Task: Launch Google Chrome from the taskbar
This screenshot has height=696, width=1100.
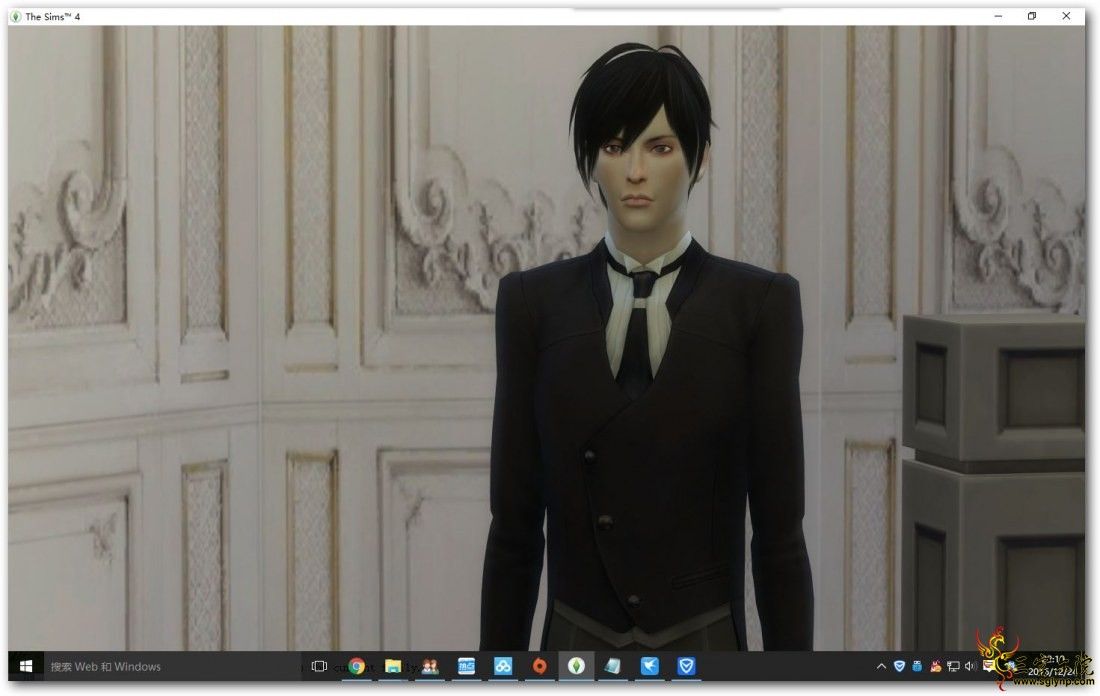Action: 356,667
